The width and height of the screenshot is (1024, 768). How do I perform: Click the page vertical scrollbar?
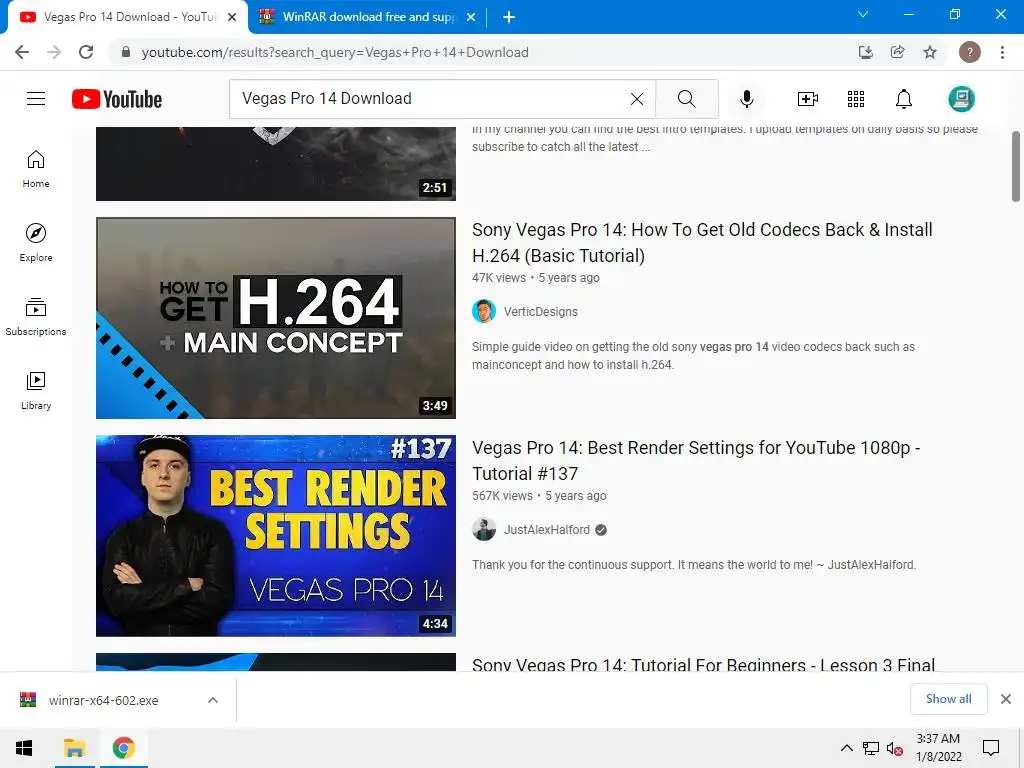pos(1016,167)
